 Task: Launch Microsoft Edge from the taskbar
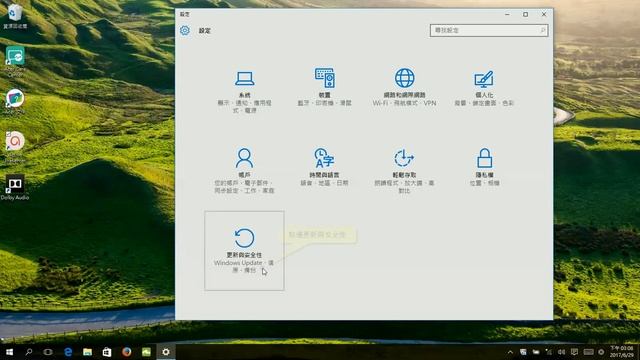[68, 352]
